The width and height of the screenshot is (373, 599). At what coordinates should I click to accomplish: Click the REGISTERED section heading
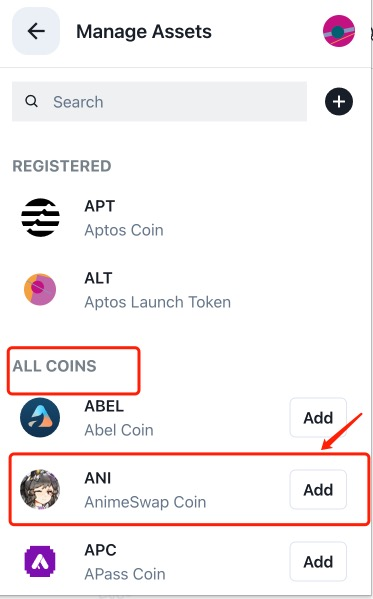click(x=62, y=166)
